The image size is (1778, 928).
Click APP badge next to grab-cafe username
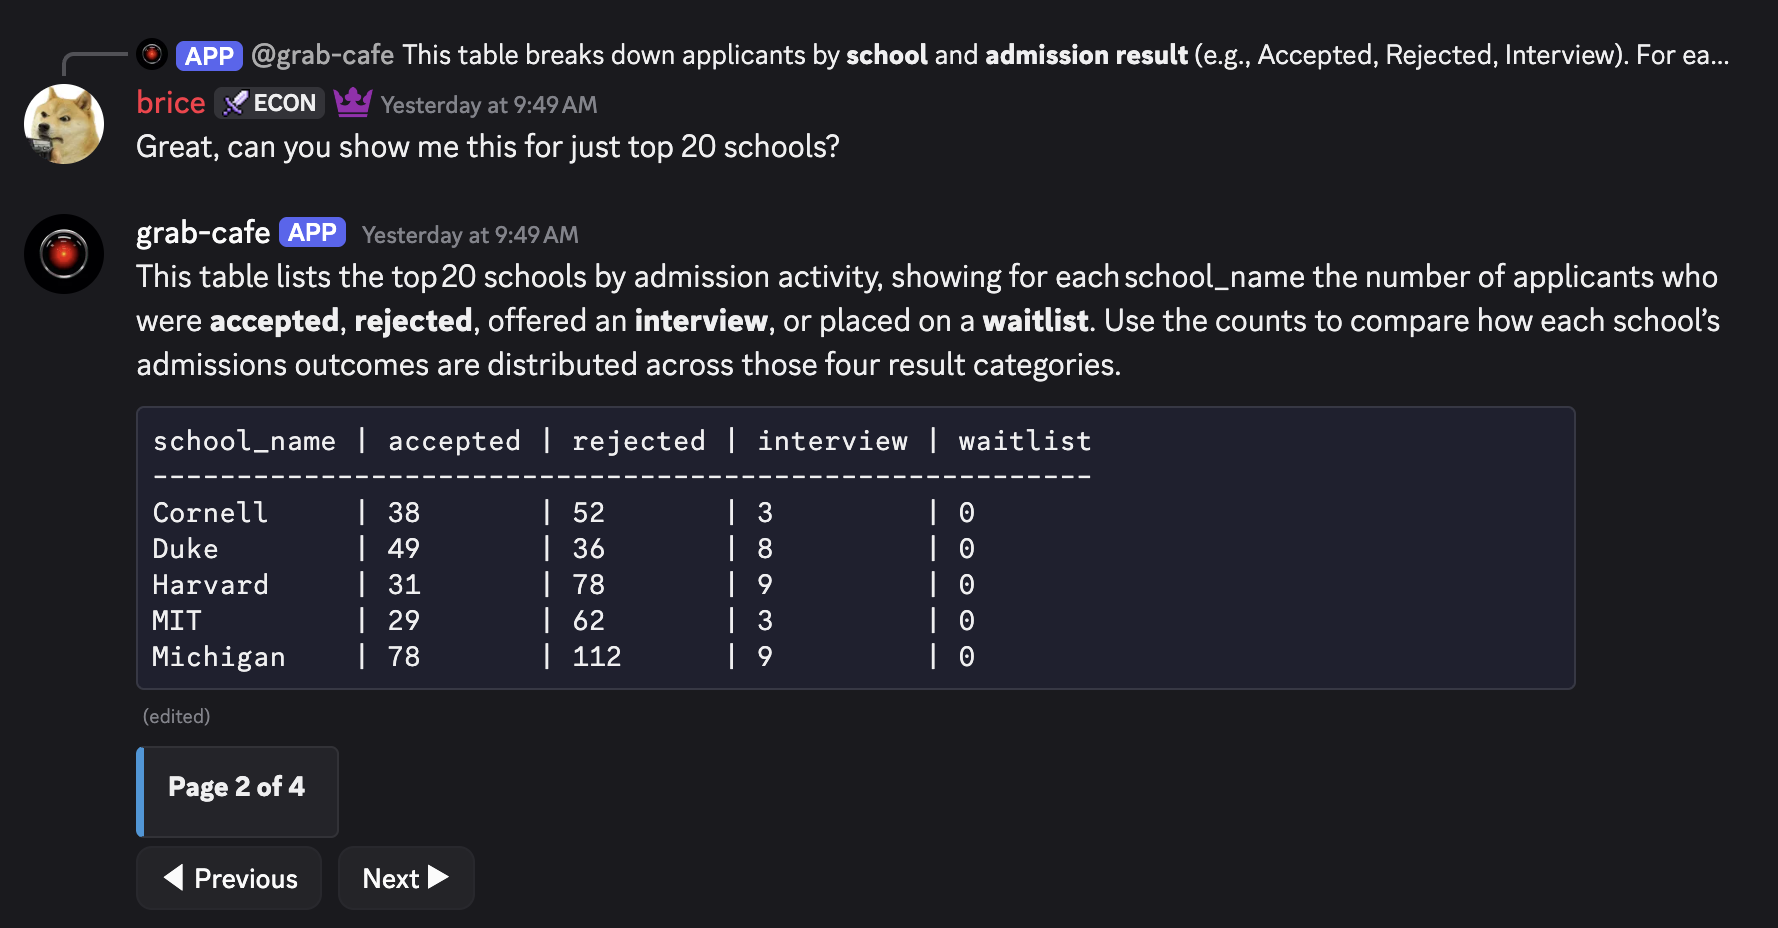pyautogui.click(x=312, y=233)
